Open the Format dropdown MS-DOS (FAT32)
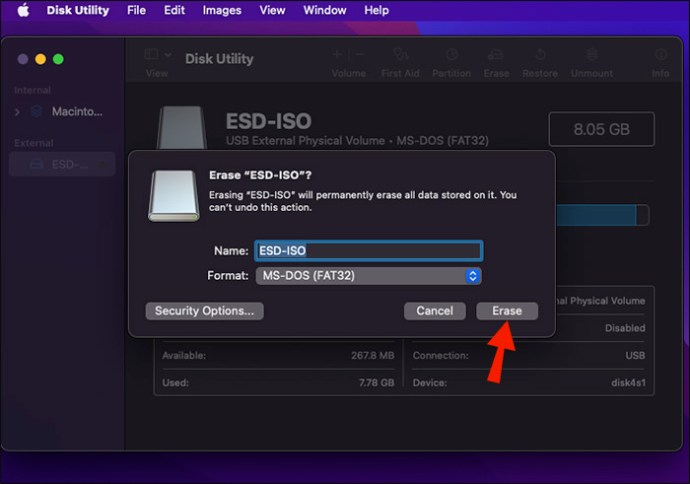The height and width of the screenshot is (484, 690). [x=368, y=276]
